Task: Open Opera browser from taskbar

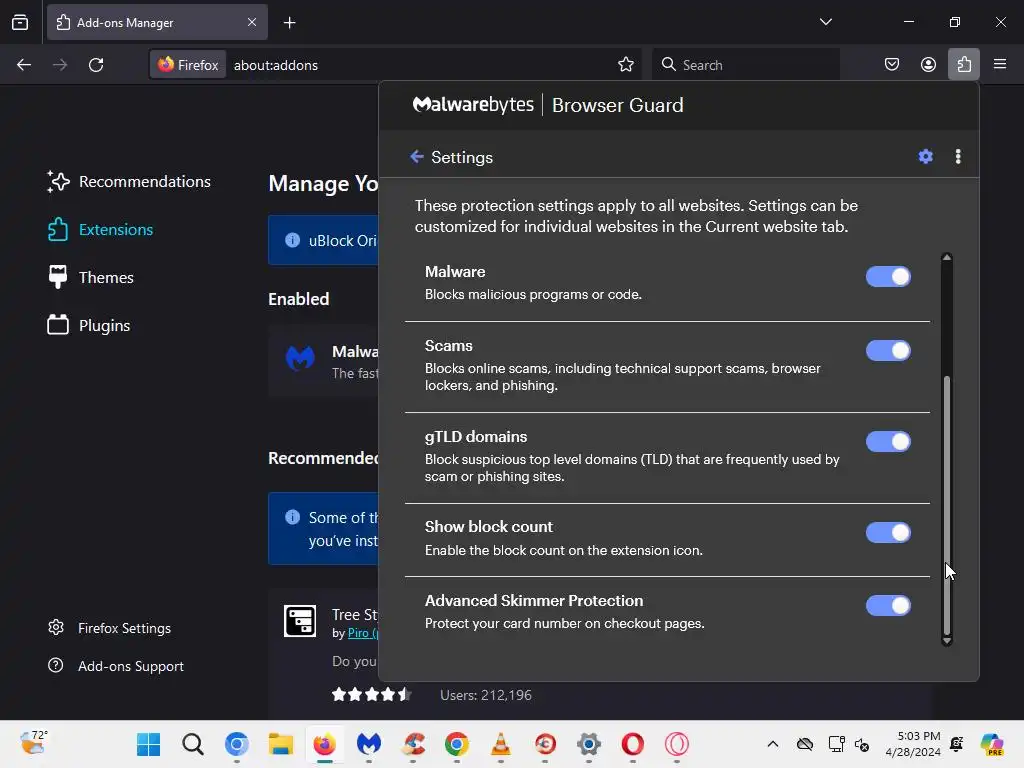Action: pyautogui.click(x=633, y=744)
